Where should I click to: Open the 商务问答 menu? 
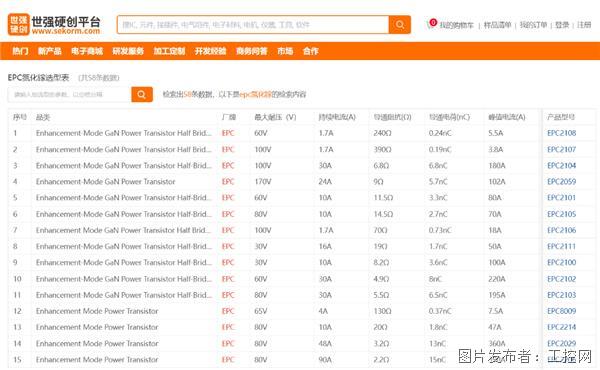252,51
